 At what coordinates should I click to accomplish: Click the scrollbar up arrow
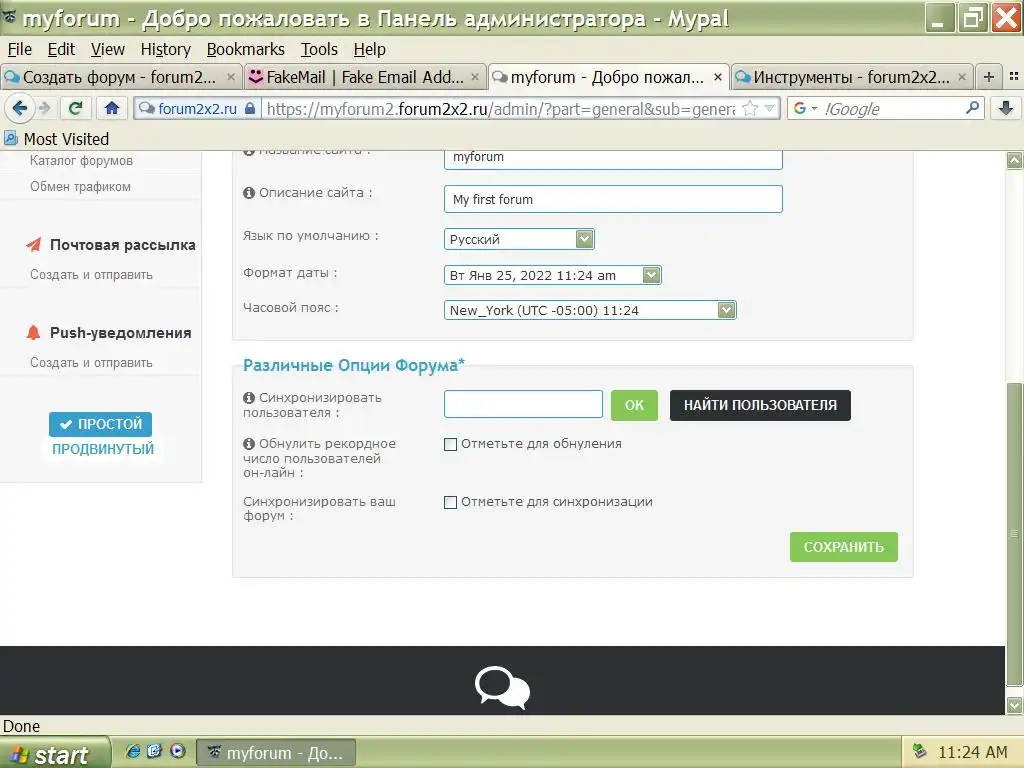[1014, 161]
